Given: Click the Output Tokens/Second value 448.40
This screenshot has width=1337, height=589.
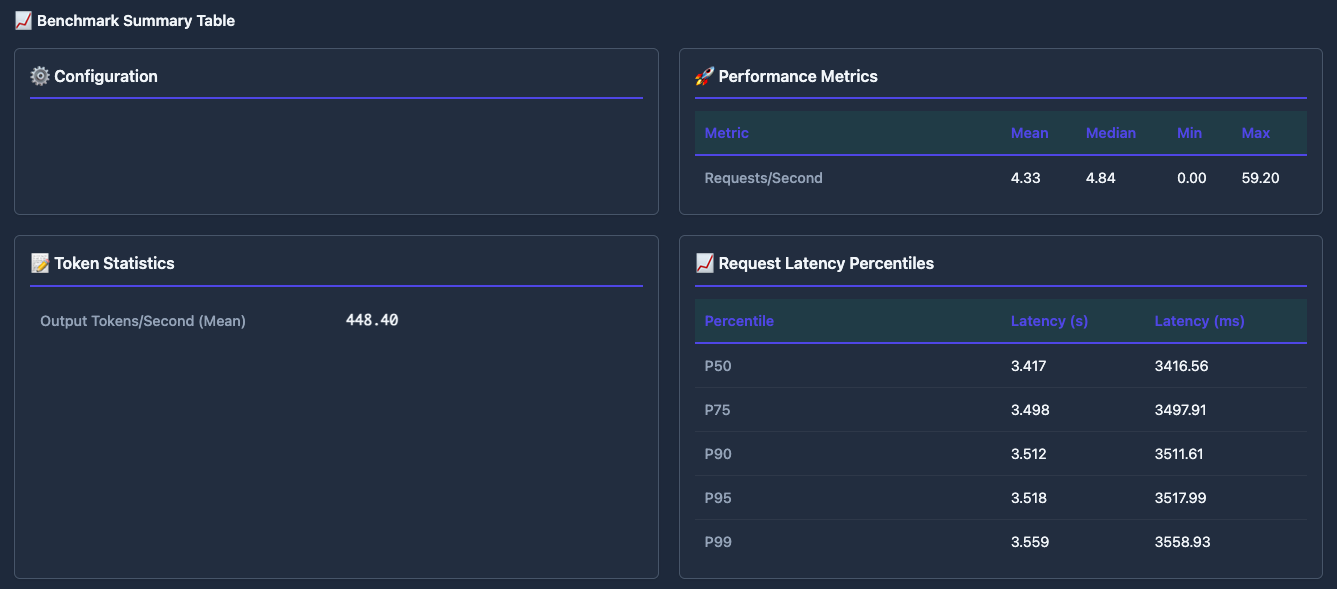Looking at the screenshot, I should coord(372,320).
